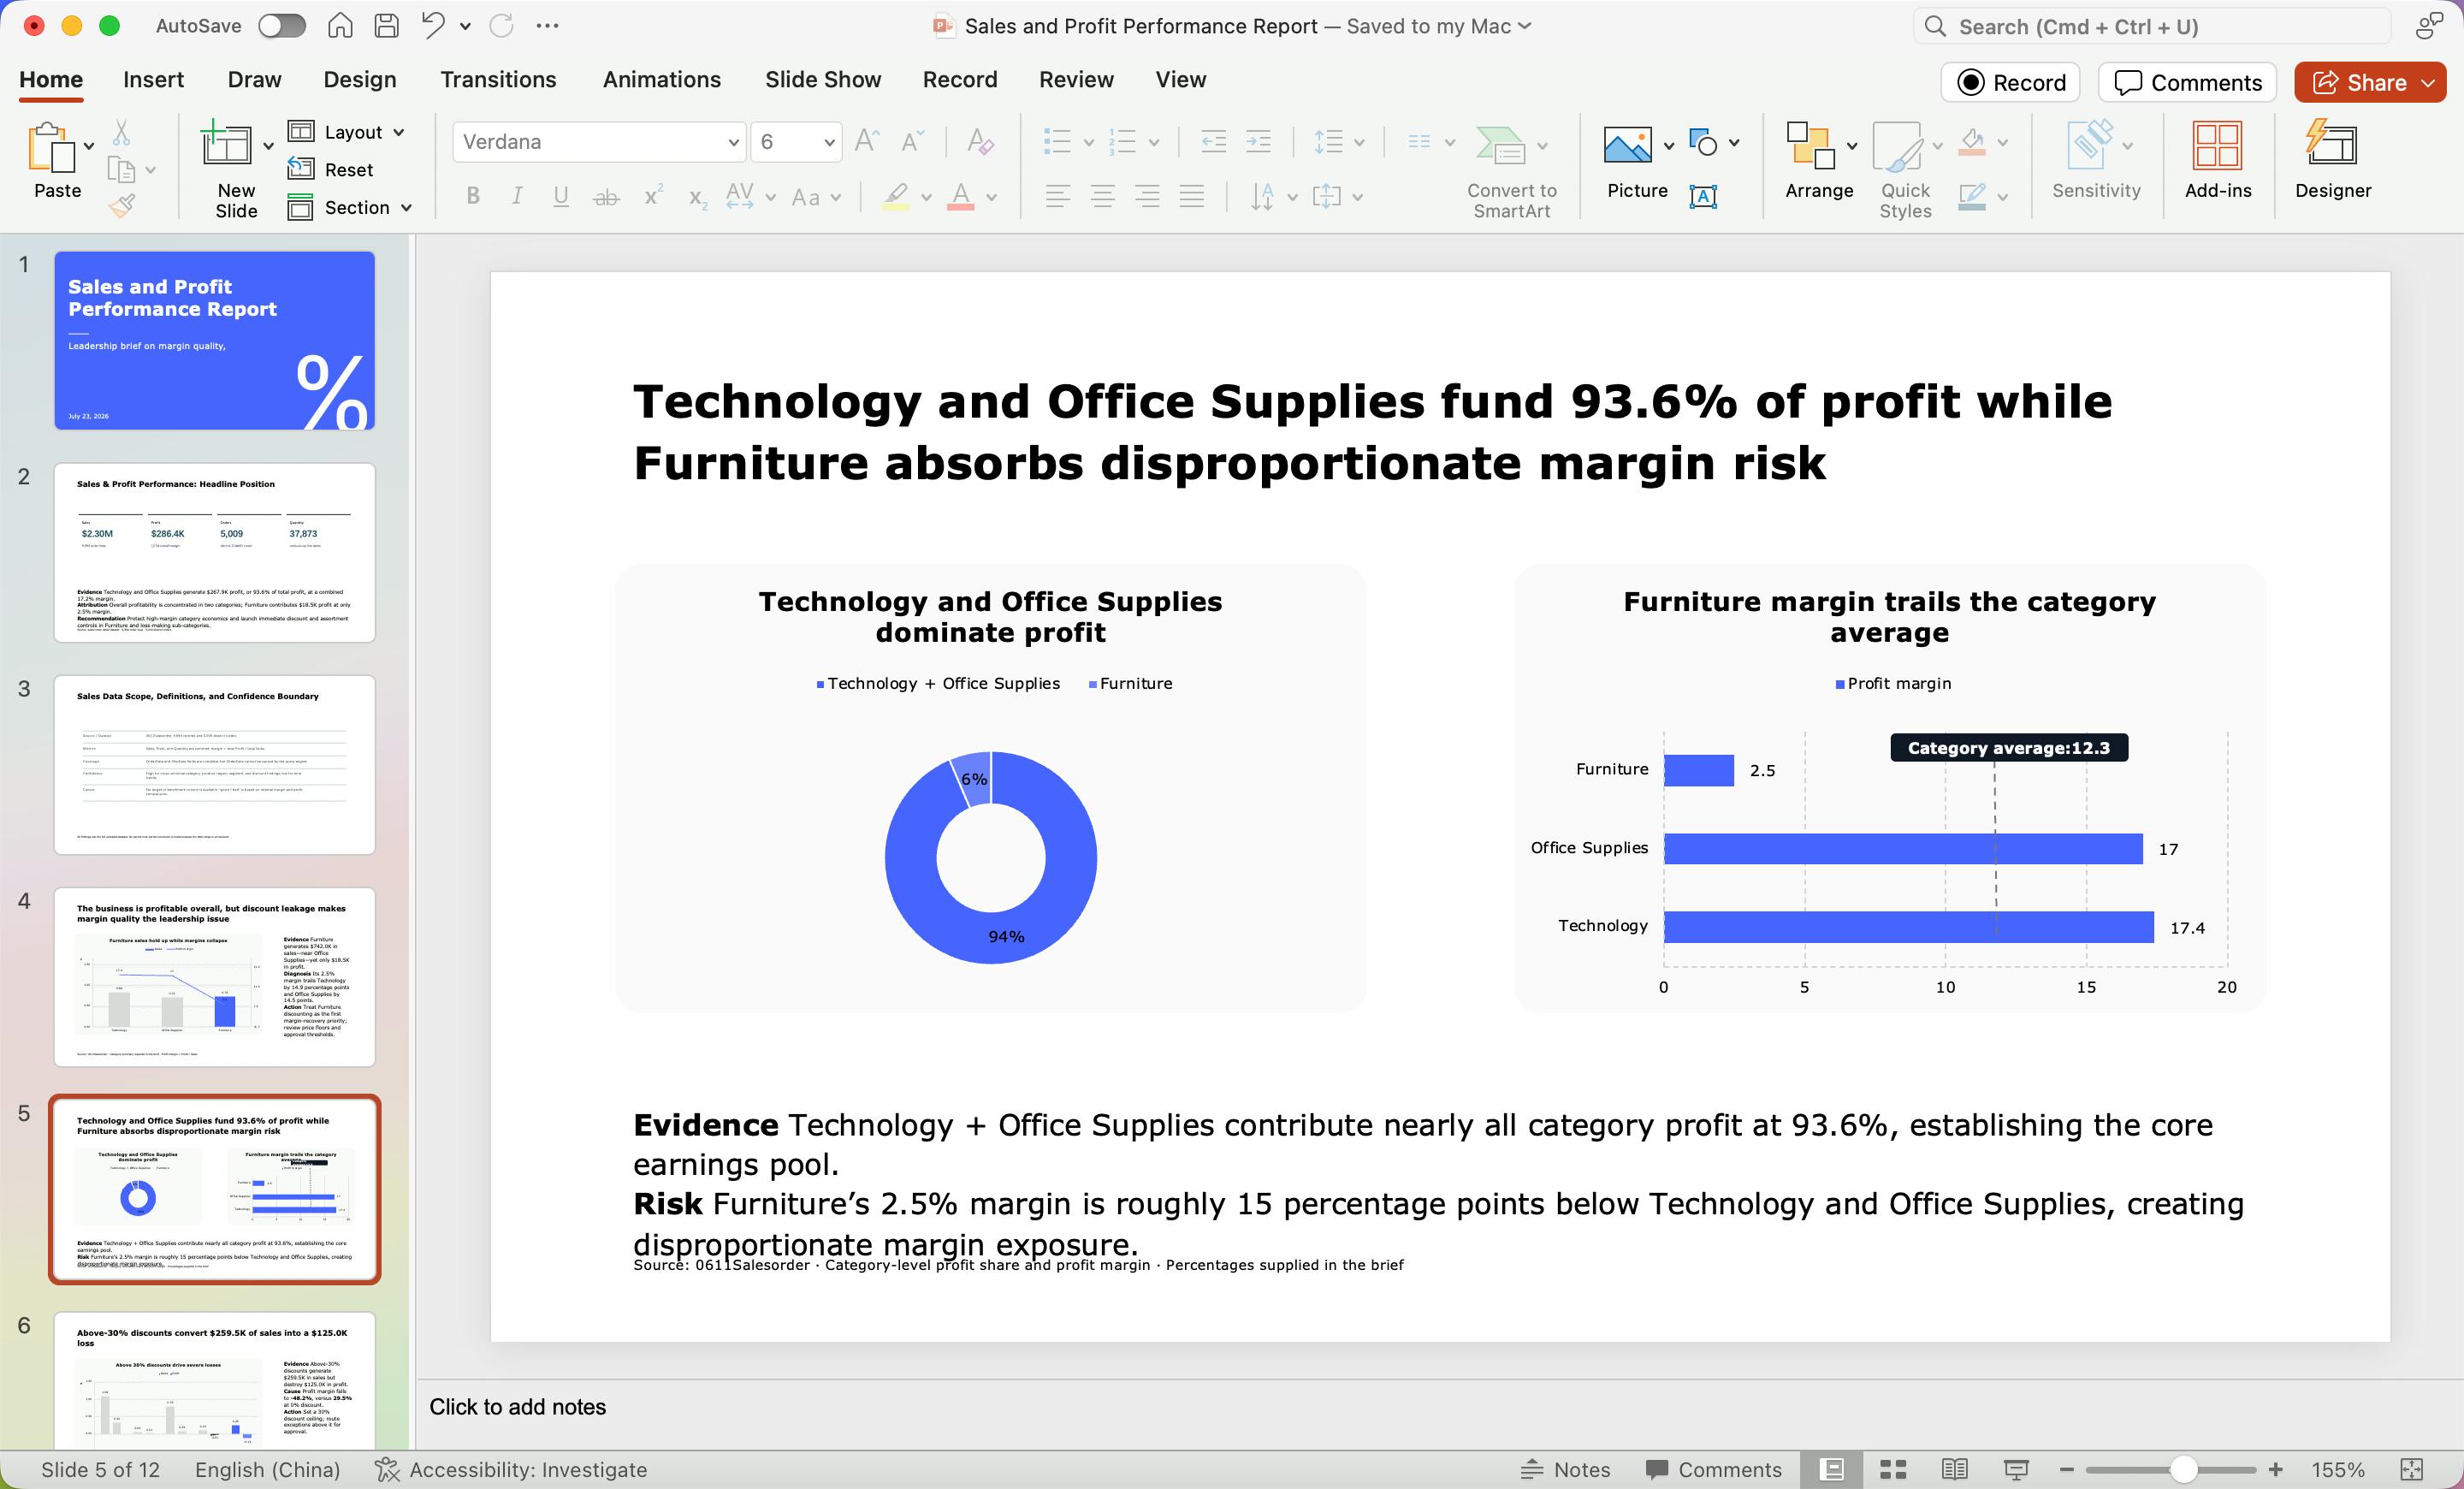Open the Animations tab
Image resolution: width=2464 pixels, height=1489 pixels.
(661, 79)
